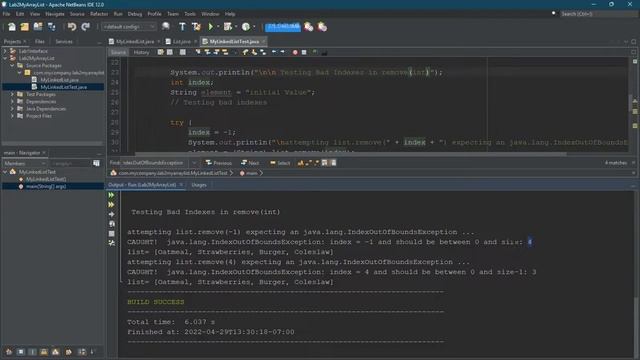Toggle Whole Words in the Find bar

tap(309, 163)
